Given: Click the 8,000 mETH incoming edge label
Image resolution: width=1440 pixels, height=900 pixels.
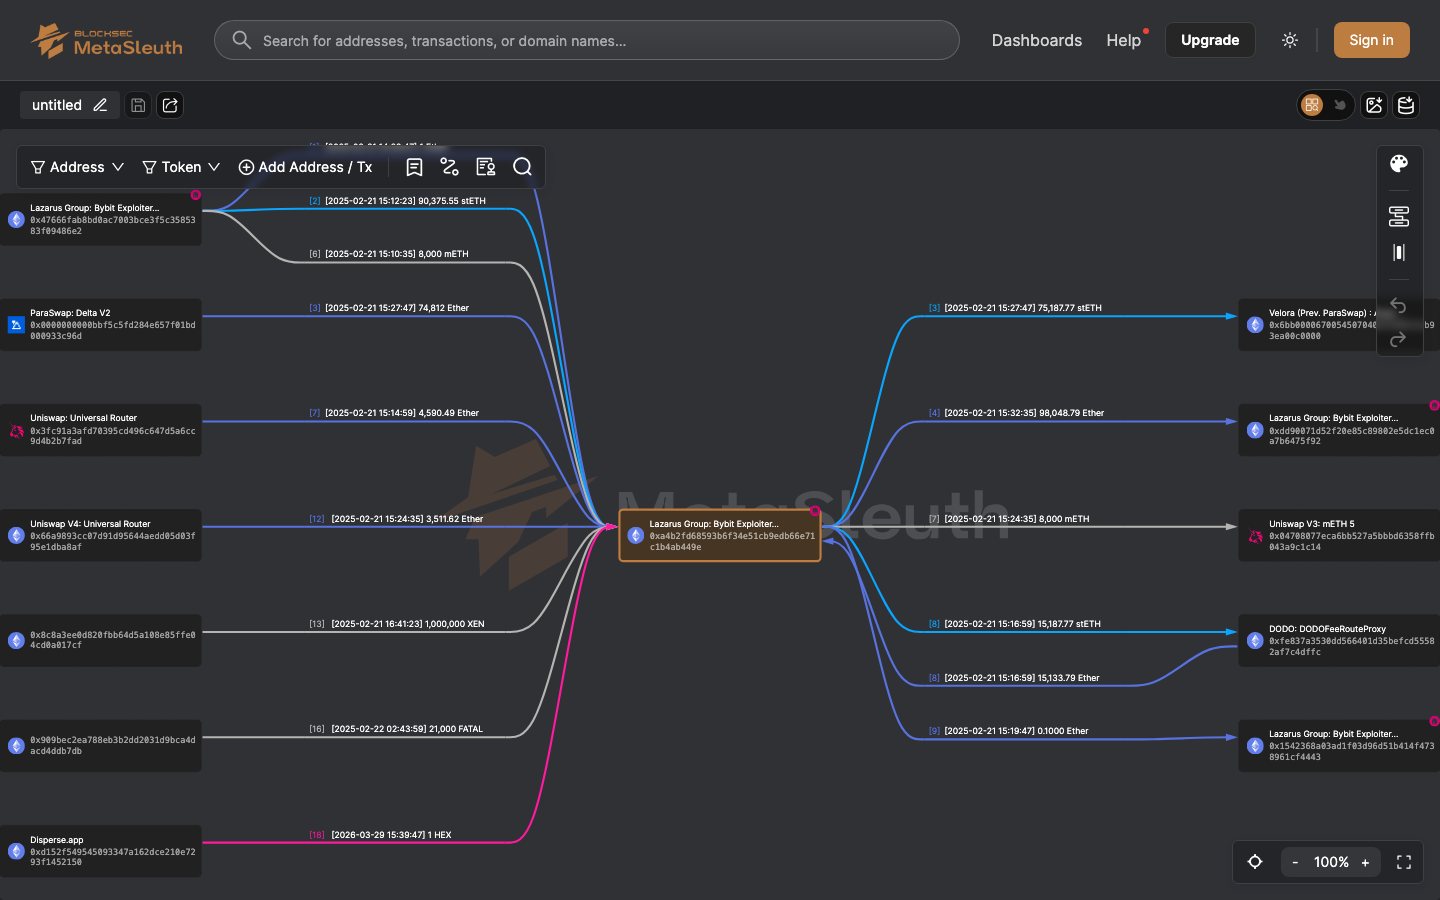Looking at the screenshot, I should [388, 254].
